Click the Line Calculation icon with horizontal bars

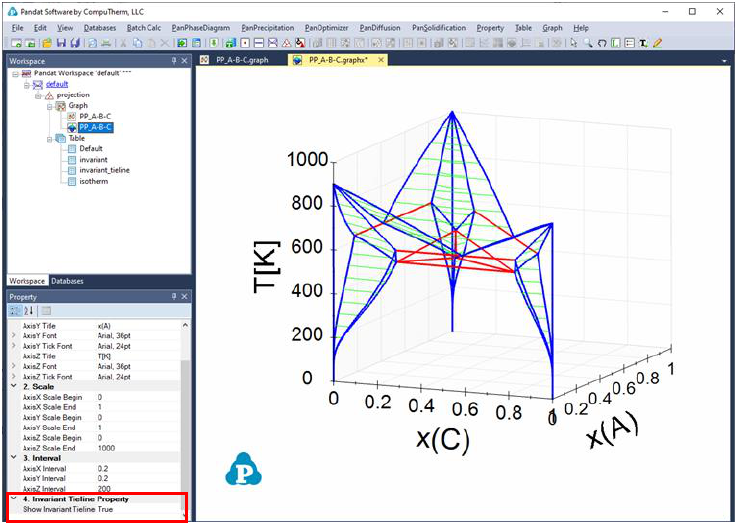coord(259,43)
